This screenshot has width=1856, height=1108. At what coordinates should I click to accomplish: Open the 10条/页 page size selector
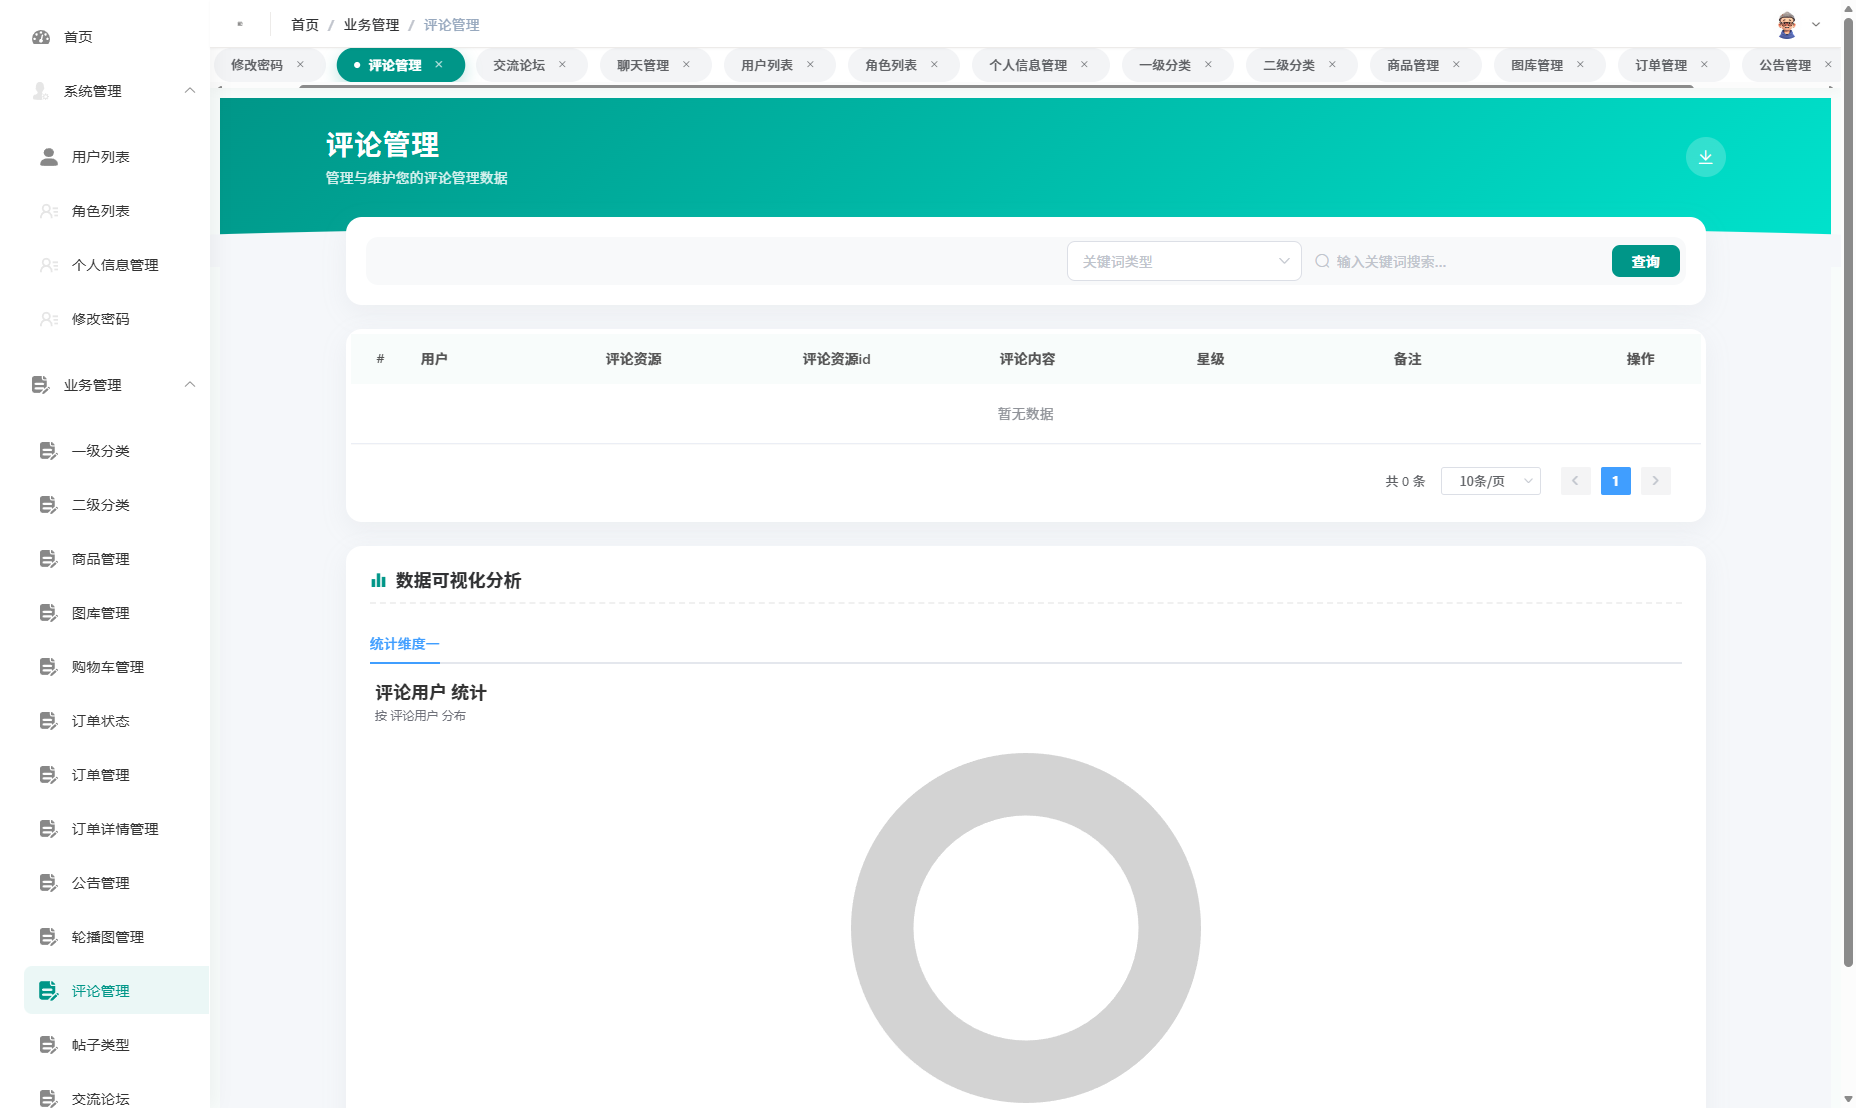pyautogui.click(x=1489, y=480)
